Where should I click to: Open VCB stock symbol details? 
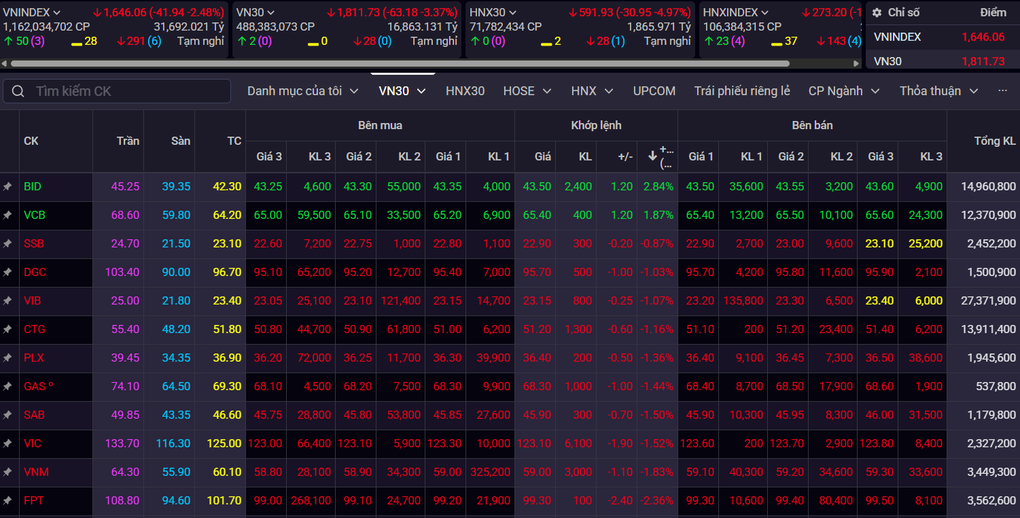[34, 215]
